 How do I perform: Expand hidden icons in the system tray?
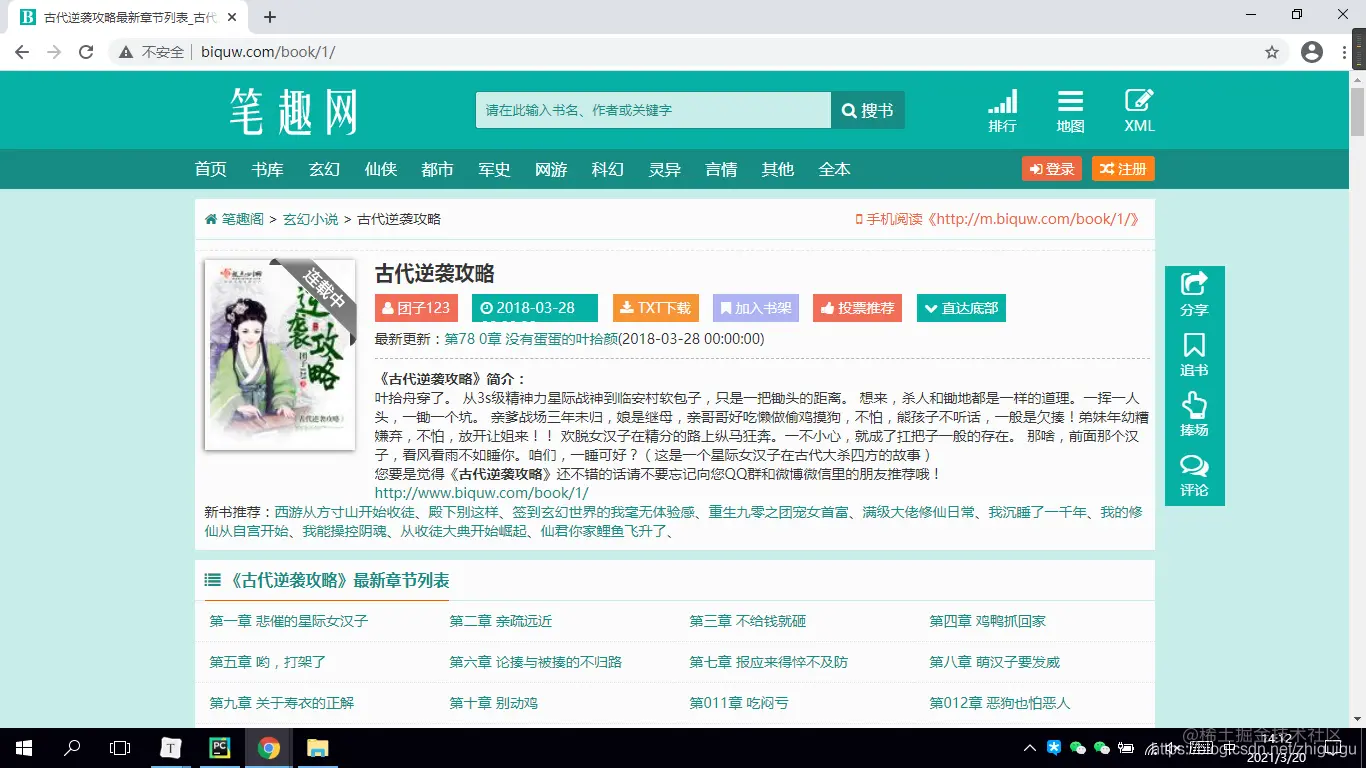coord(1029,747)
